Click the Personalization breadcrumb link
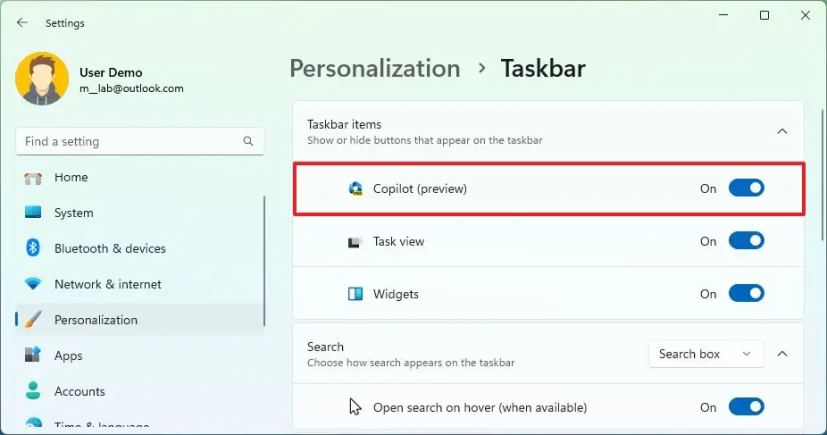Viewport: 827px width, 435px height. pos(375,69)
